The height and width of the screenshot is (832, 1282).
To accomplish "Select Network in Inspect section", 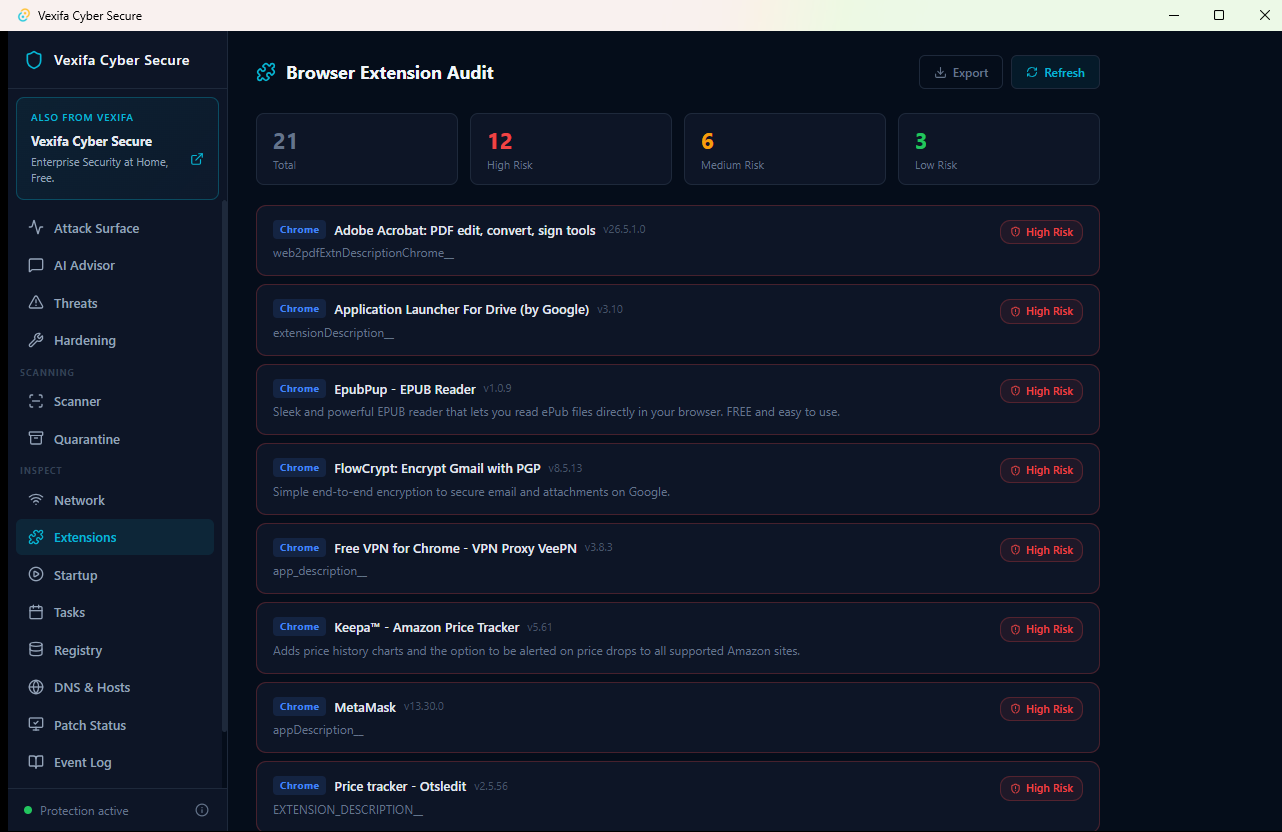I will click(x=115, y=500).
